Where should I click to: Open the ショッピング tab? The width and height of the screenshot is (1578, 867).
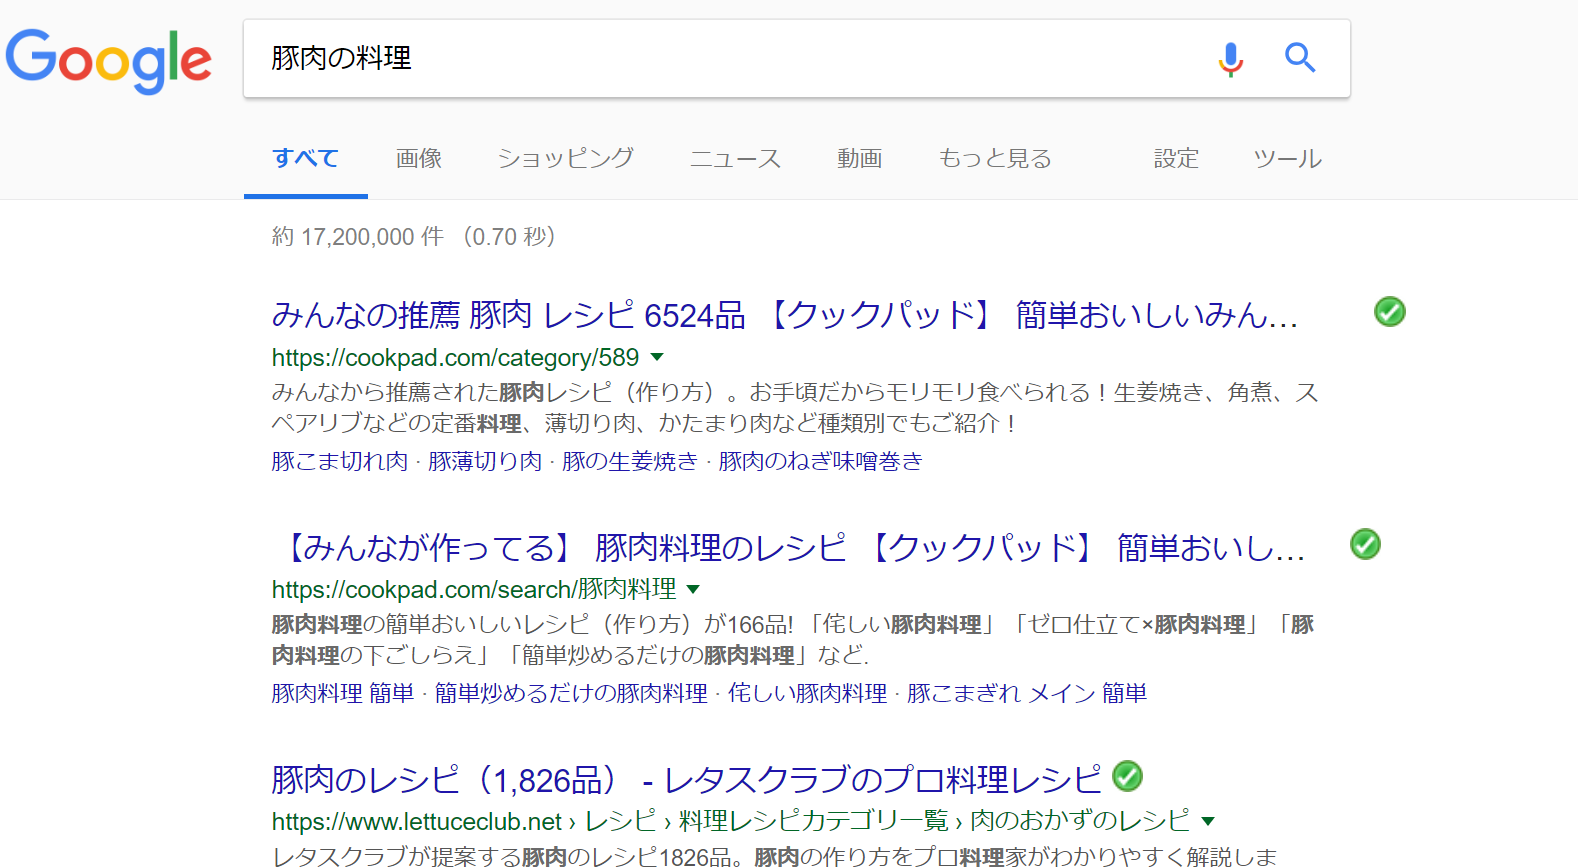coord(566,158)
